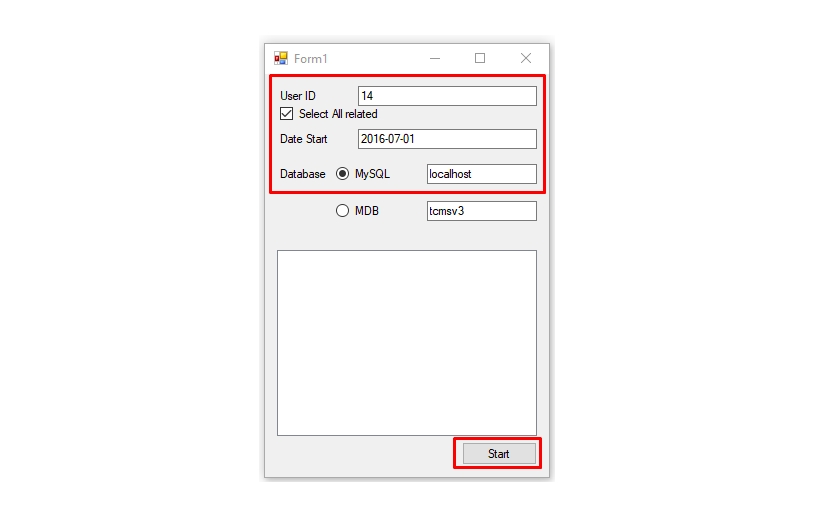818x511 pixels.
Task: Select the MySQL database radio button
Action: click(342, 174)
